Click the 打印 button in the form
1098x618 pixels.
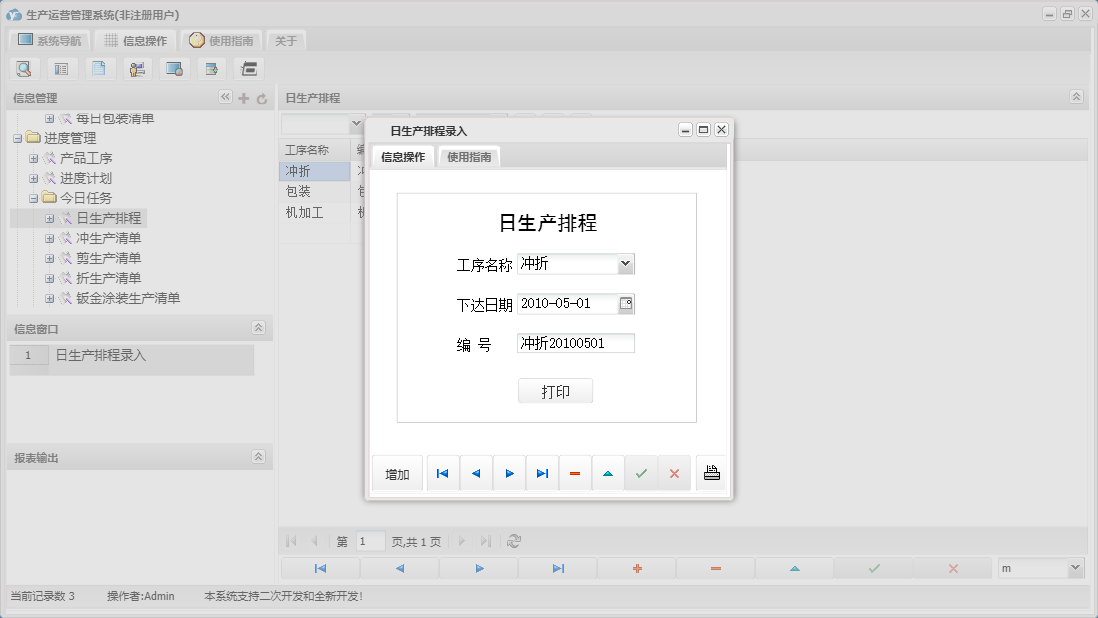tap(555, 390)
